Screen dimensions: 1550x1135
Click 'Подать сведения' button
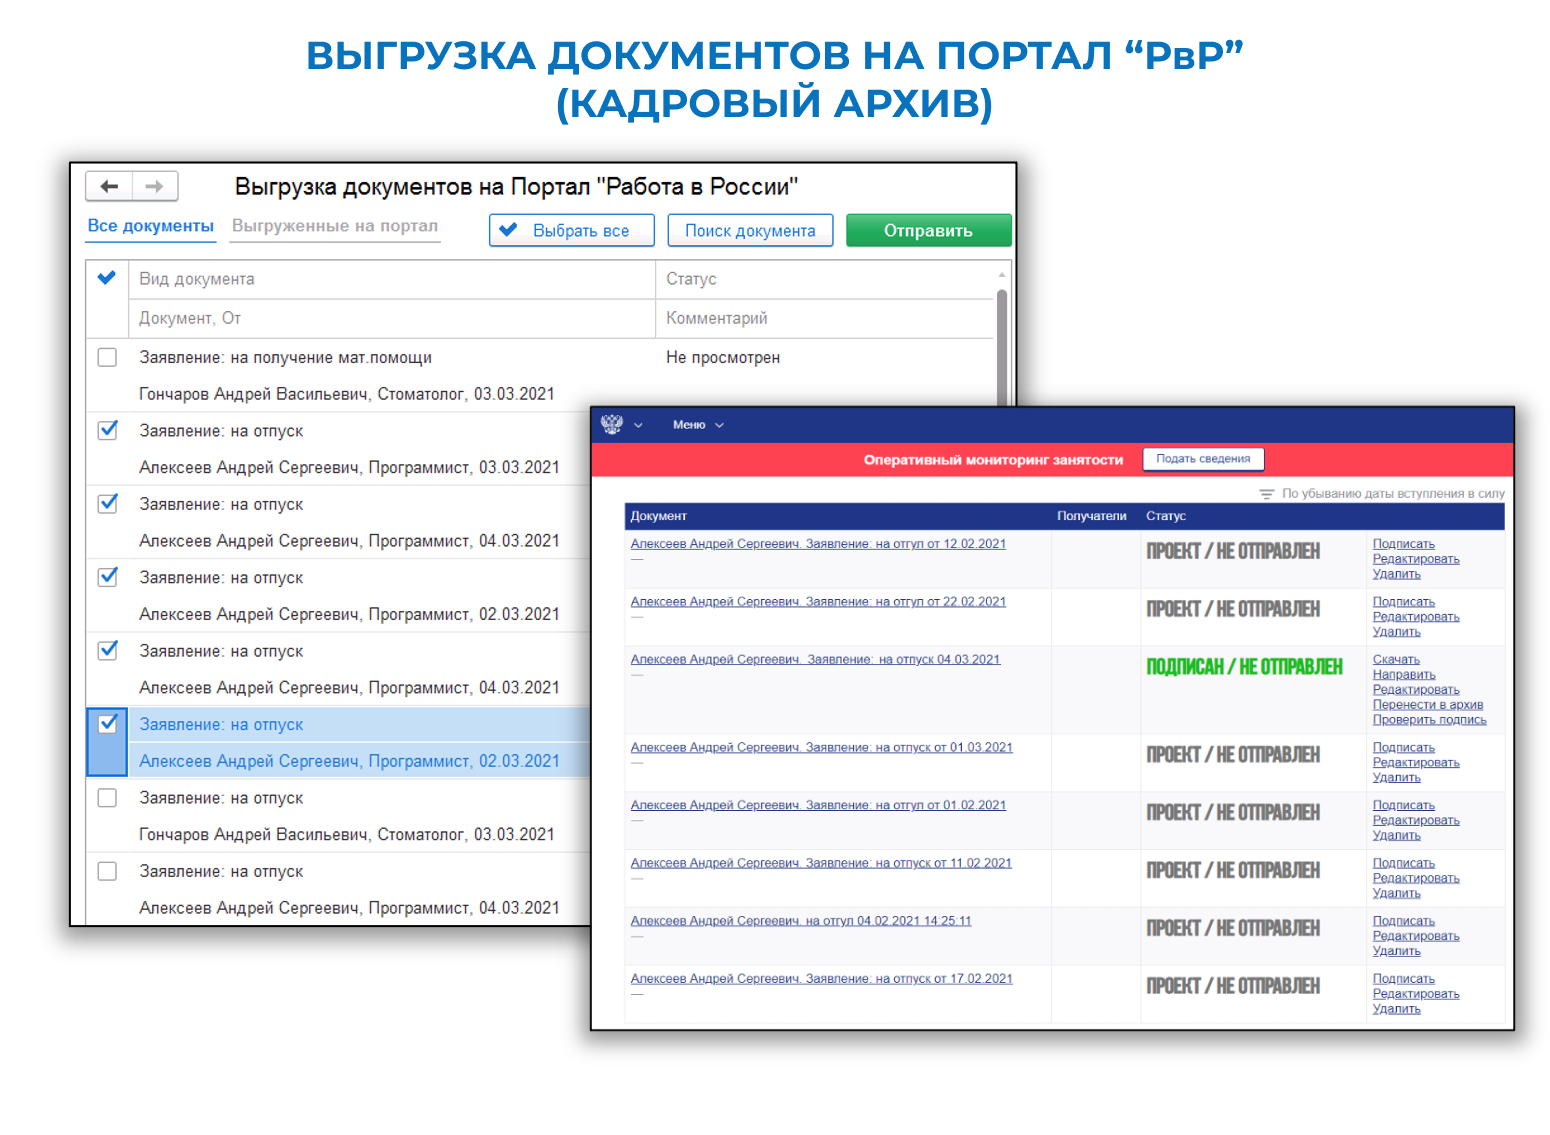[1203, 459]
